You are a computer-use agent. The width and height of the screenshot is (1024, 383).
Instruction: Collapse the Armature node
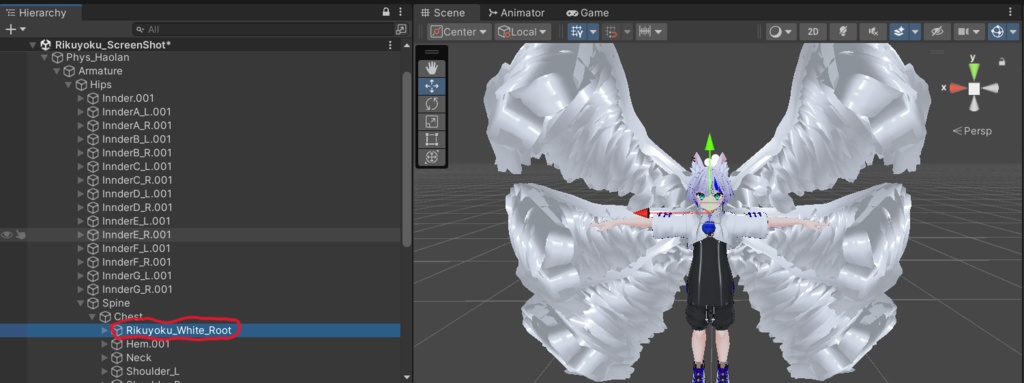[57, 71]
